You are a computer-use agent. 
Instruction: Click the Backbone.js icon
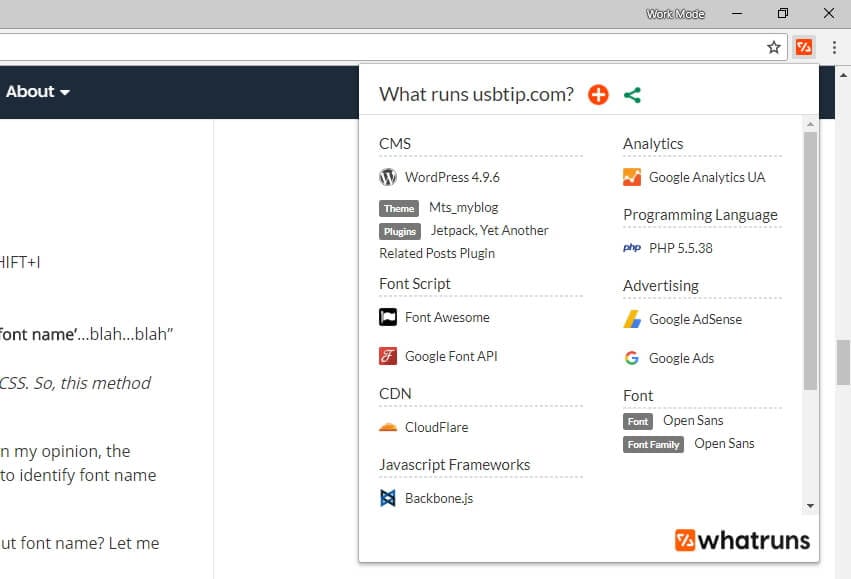388,498
